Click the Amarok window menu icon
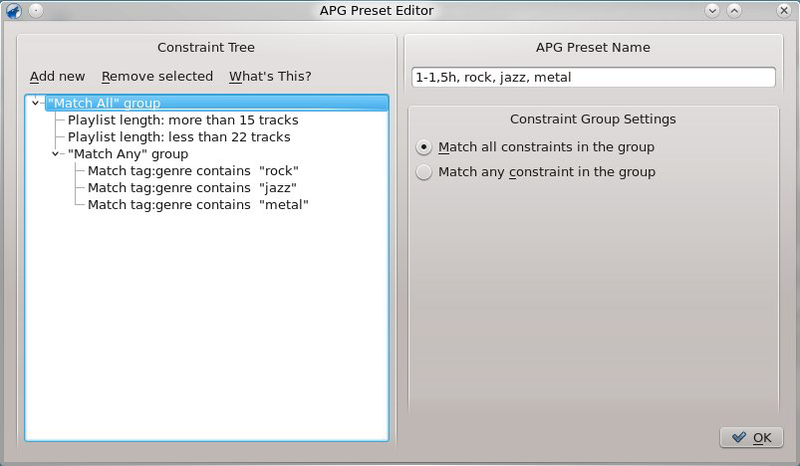This screenshot has width=800, height=466. click(x=15, y=11)
